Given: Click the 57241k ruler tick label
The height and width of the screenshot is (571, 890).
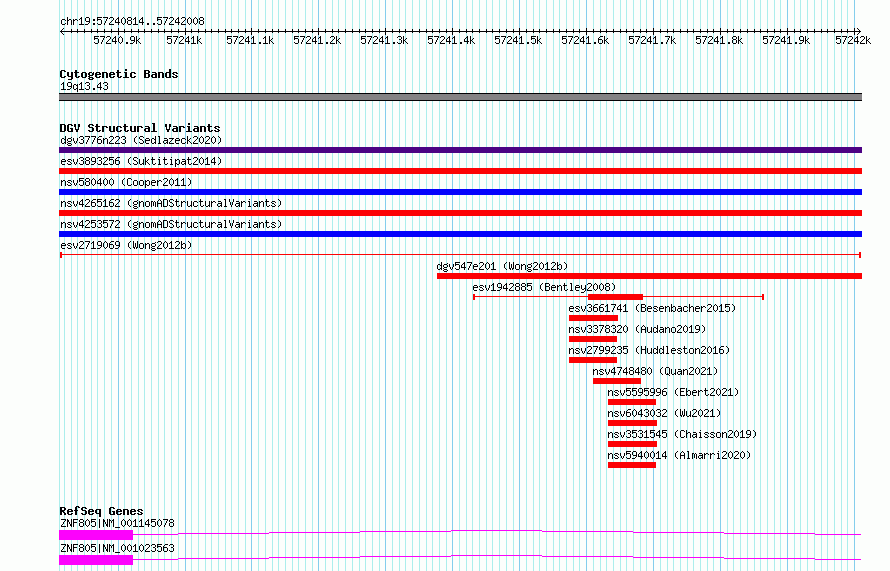Looking at the screenshot, I should [x=184, y=40].
